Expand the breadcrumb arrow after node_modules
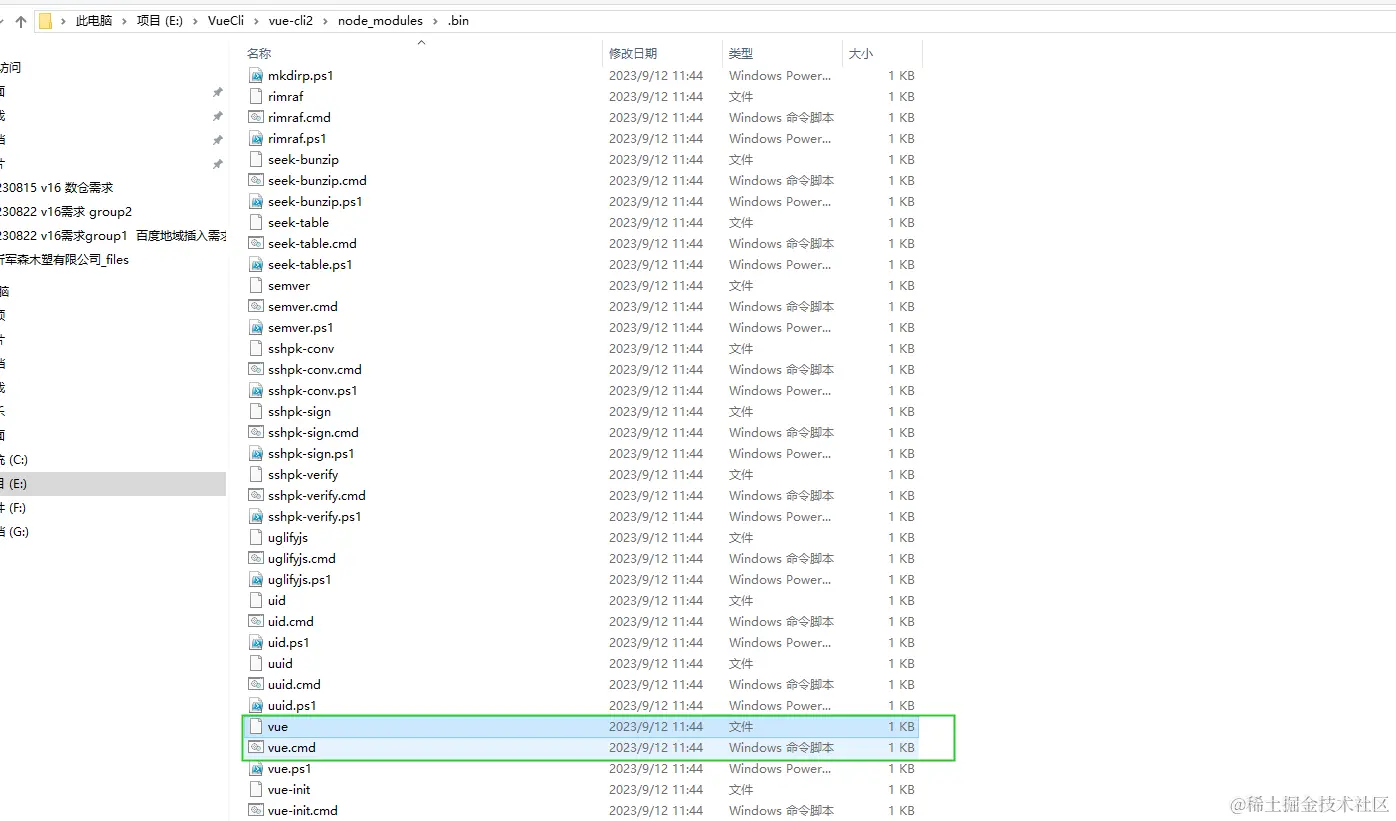Viewport: 1396px width, 821px height. 434,21
